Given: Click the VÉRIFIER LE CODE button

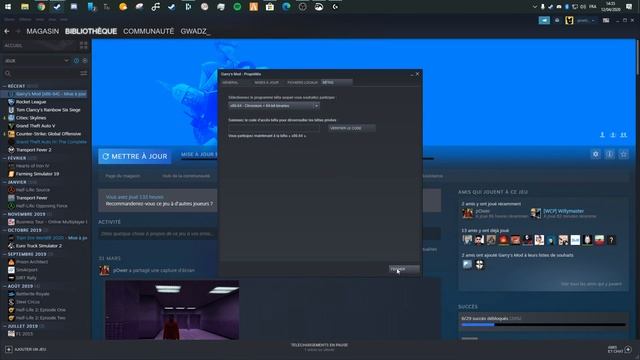Looking at the screenshot, I should [x=351, y=128].
